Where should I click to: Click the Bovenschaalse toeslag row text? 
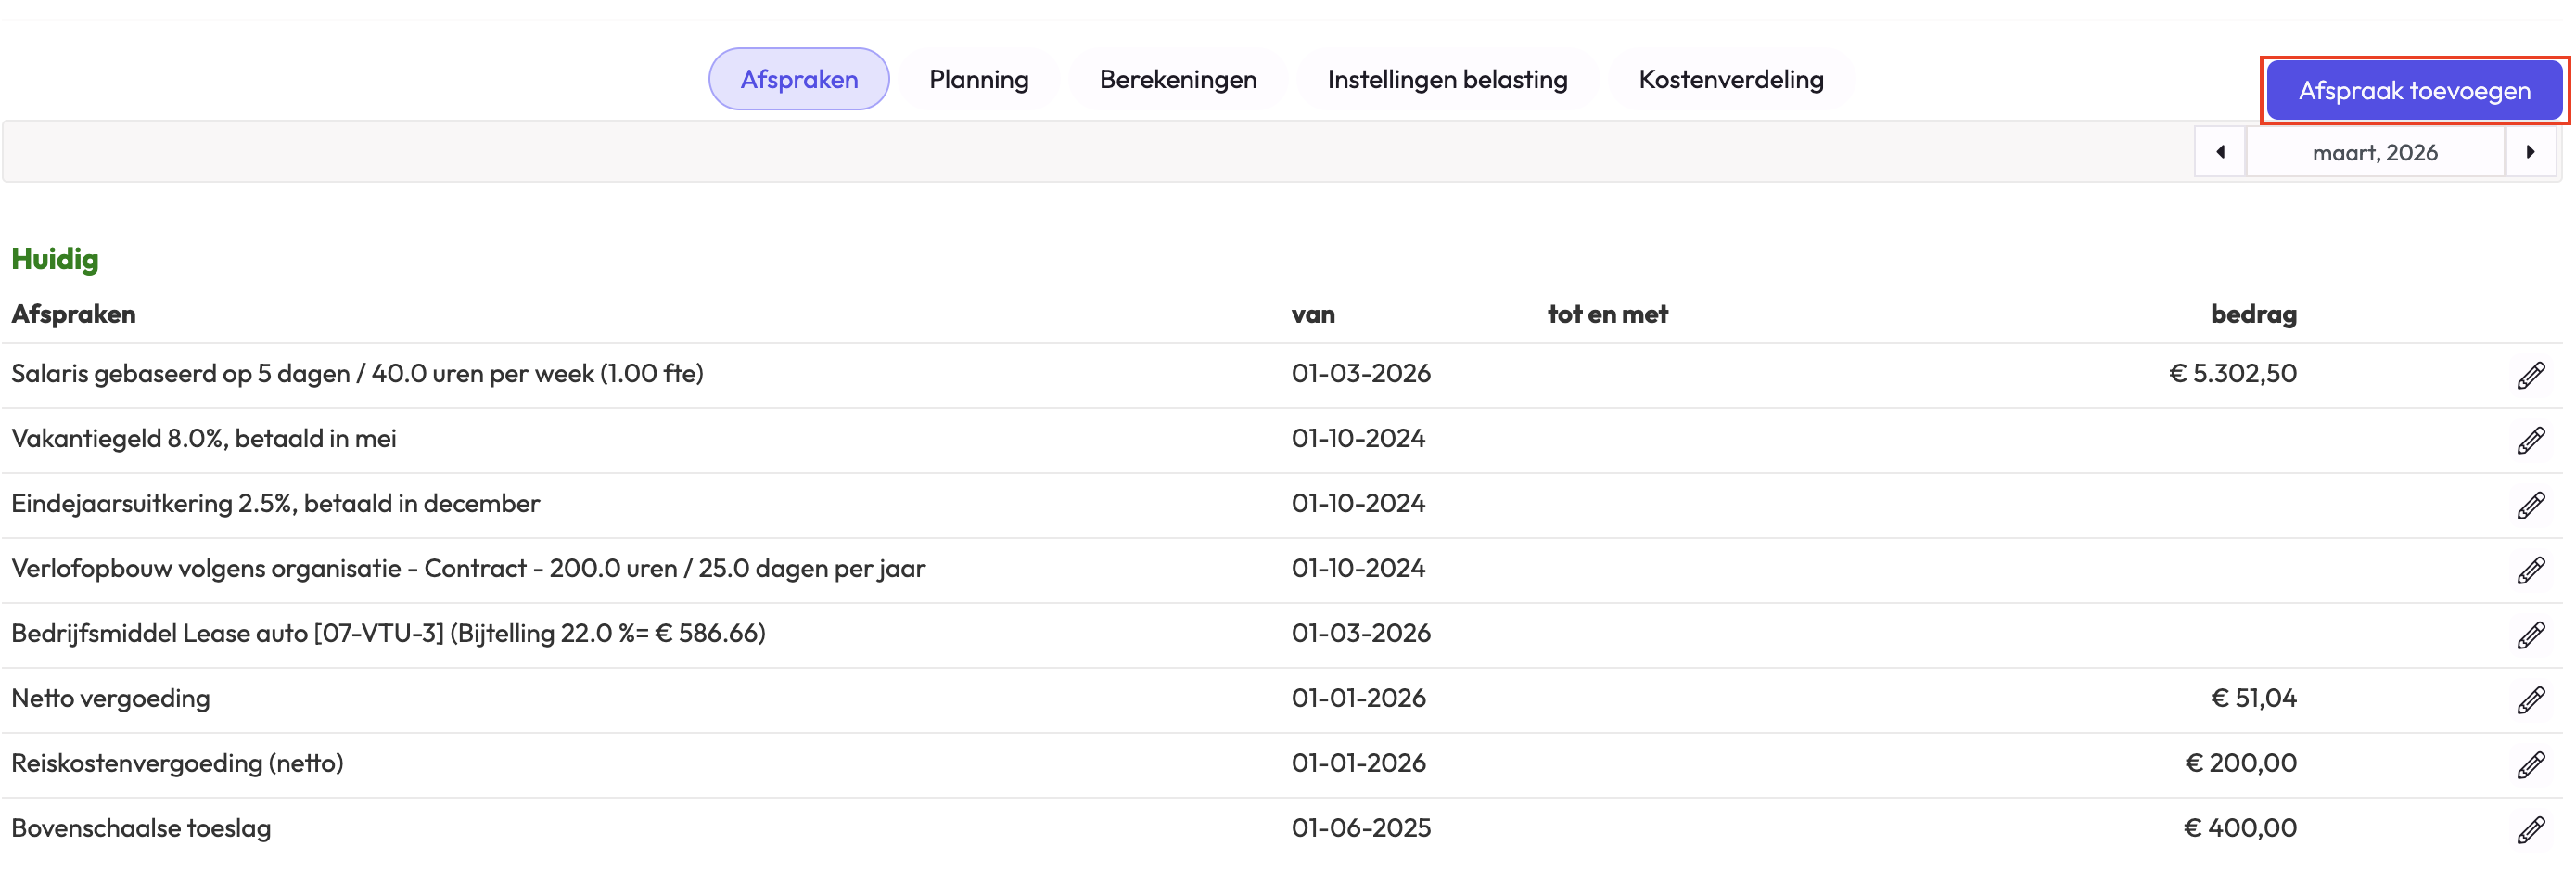[141, 828]
